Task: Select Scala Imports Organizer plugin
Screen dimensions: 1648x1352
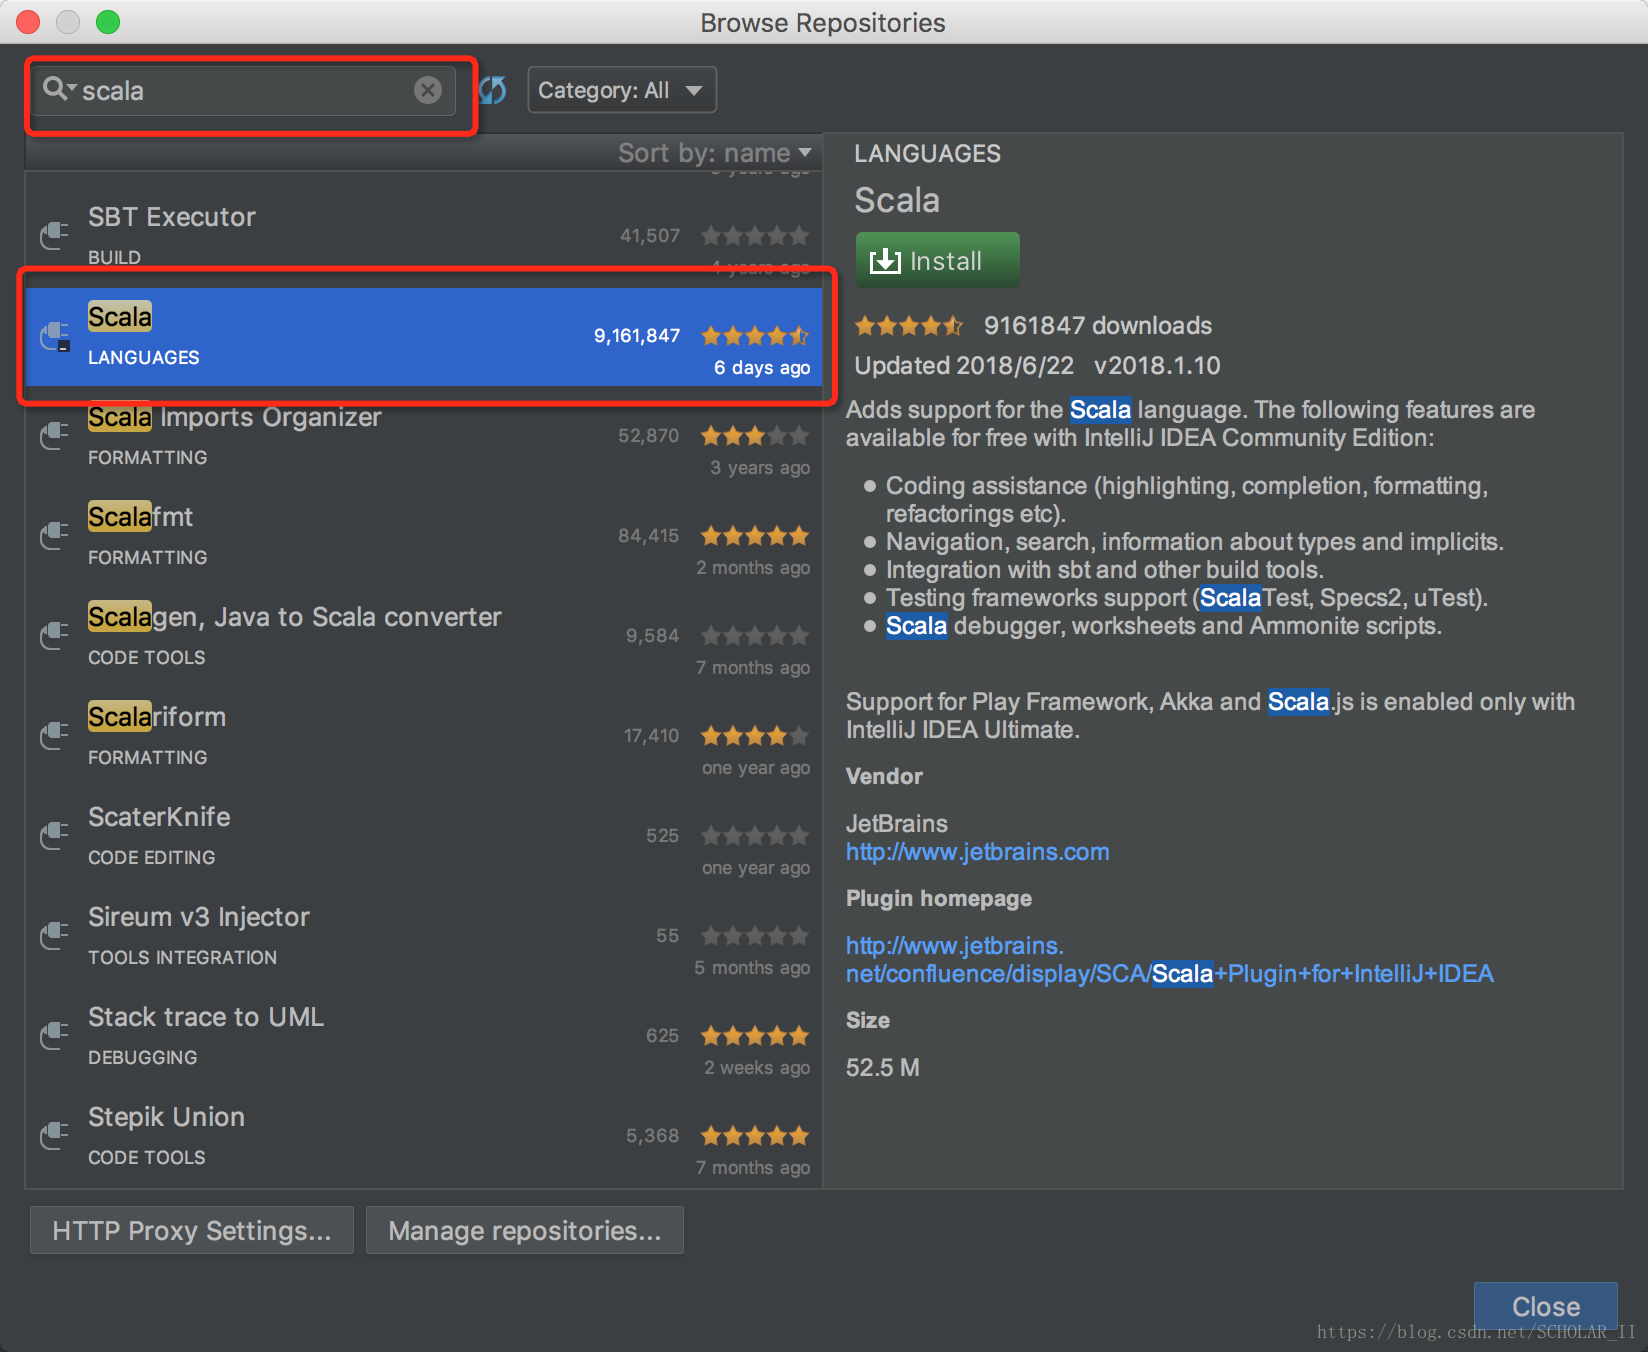Action: (x=424, y=436)
